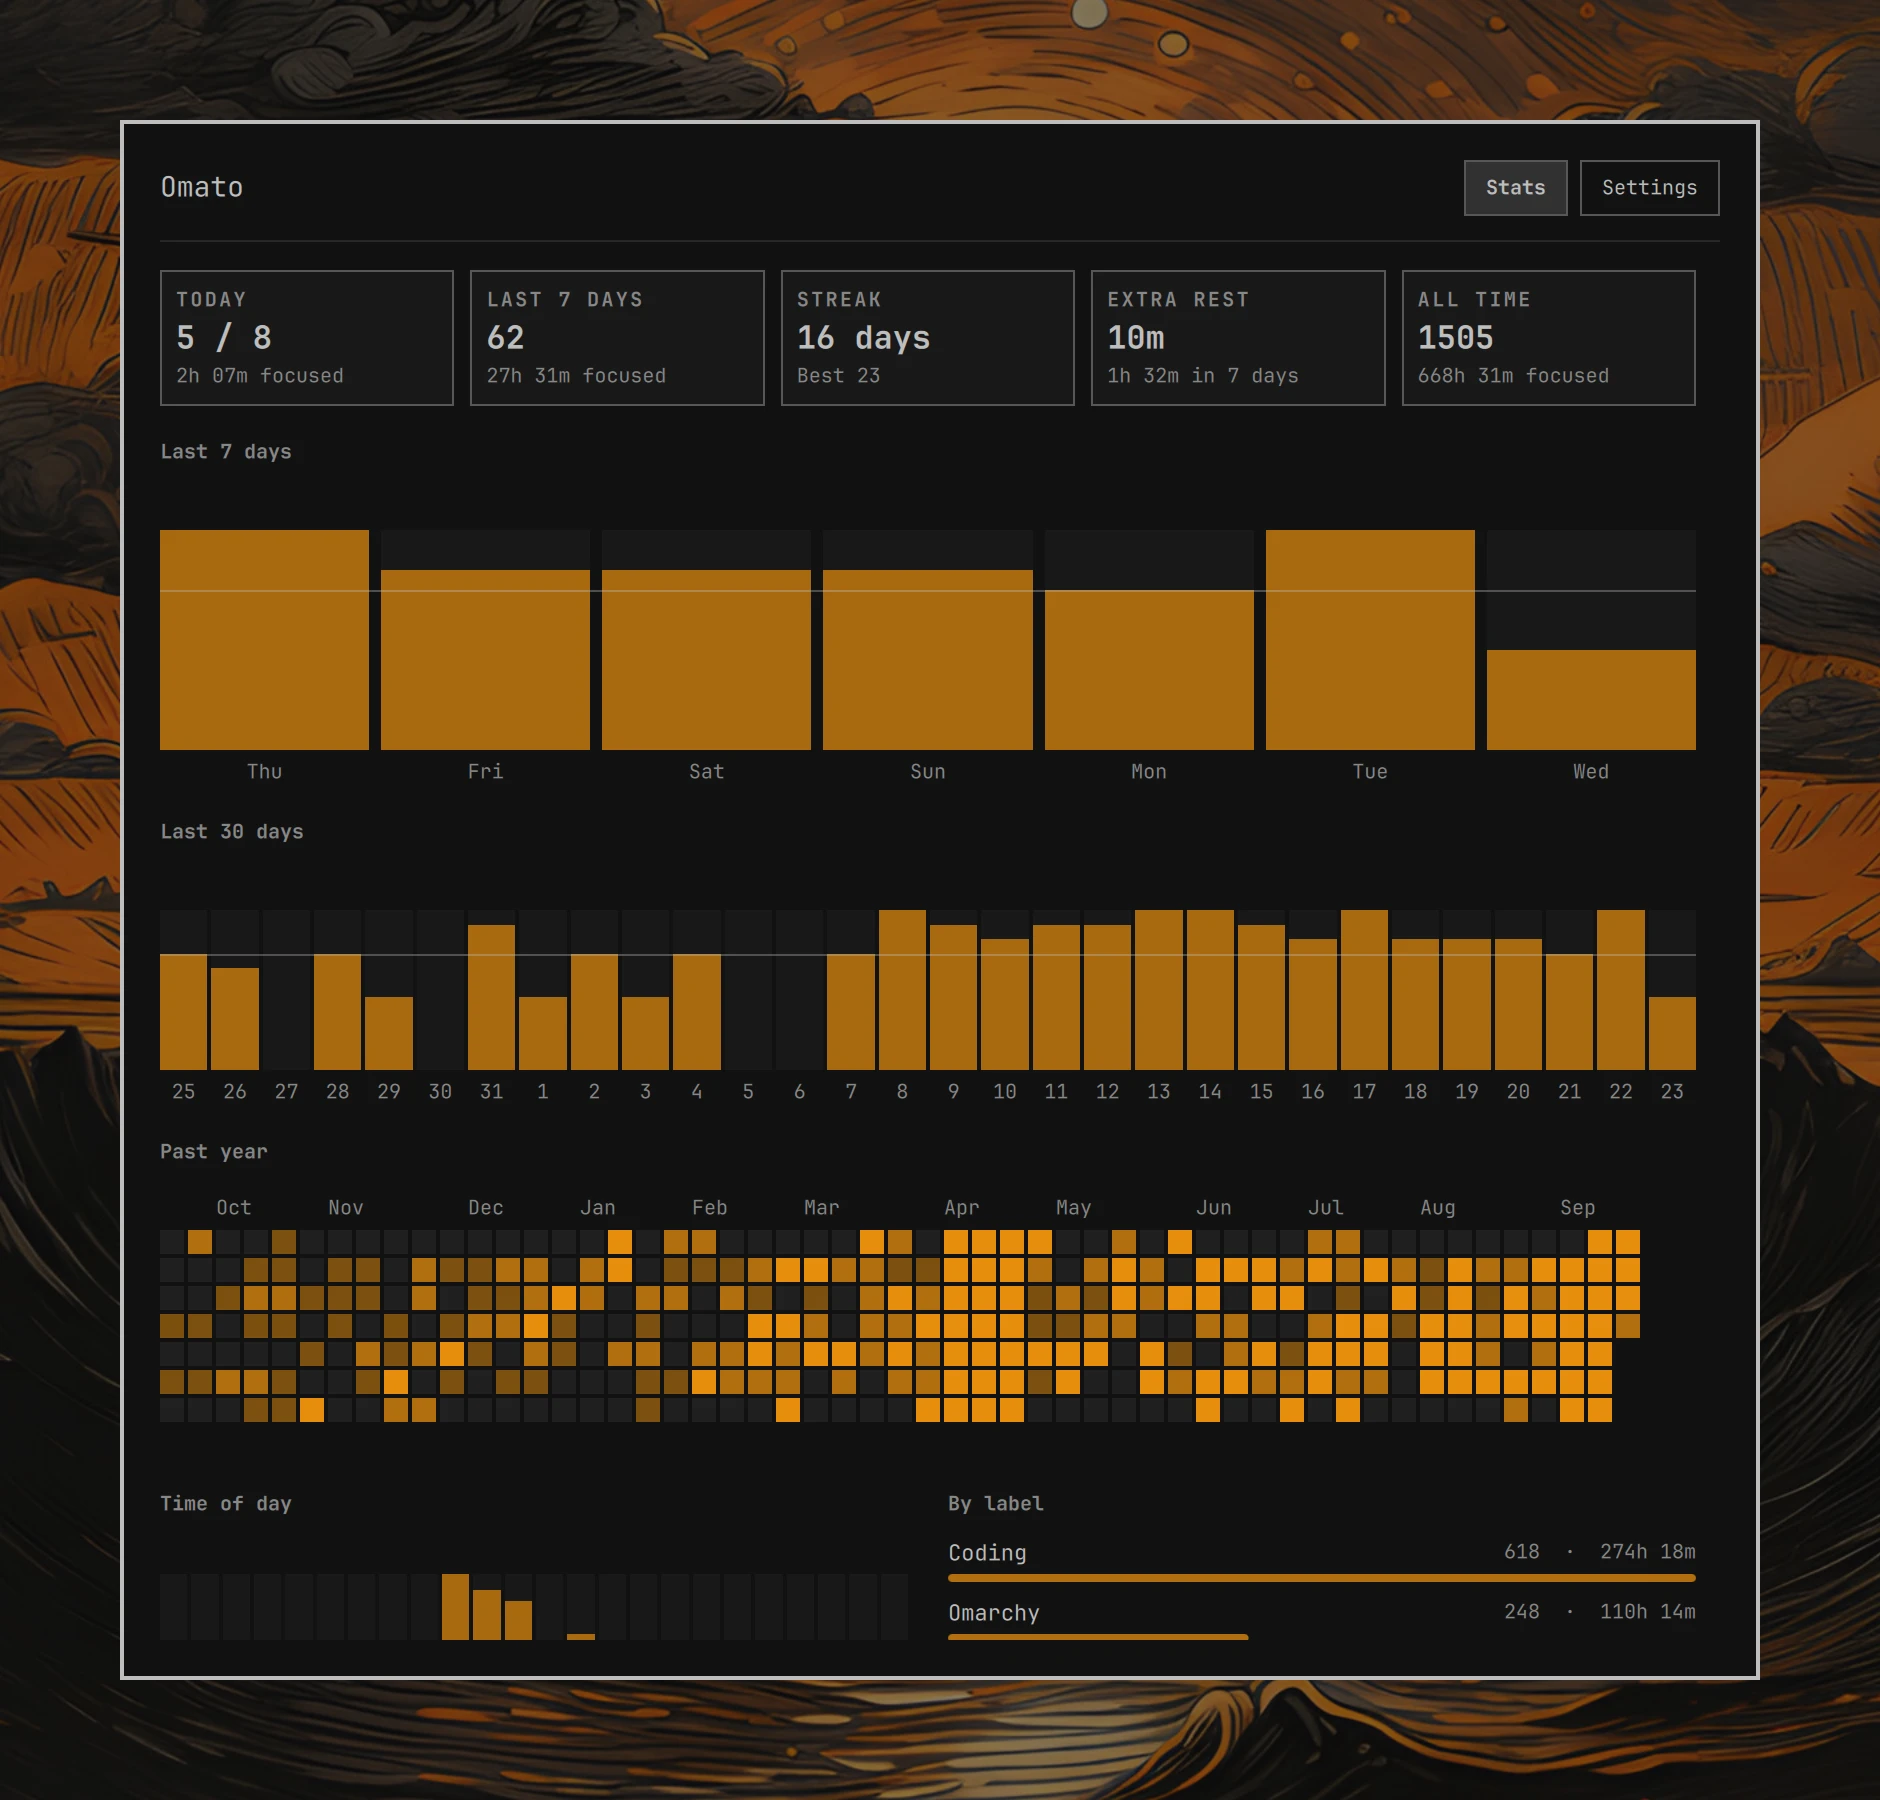Click the day 13 bar in Last 30 days
Image resolution: width=1880 pixels, height=1800 pixels.
pos(1159,990)
